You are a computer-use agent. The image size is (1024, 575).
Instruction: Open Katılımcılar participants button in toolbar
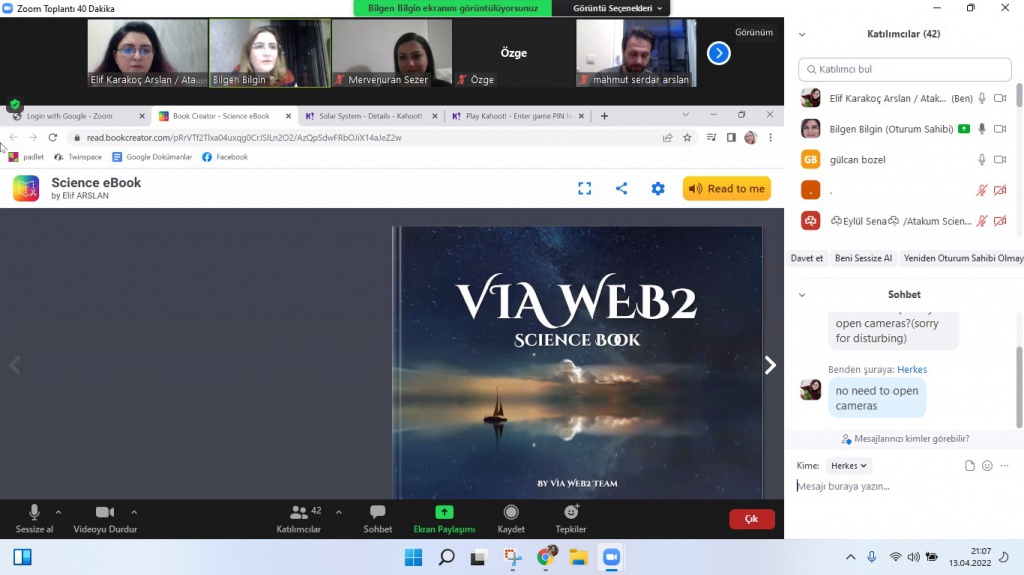pyautogui.click(x=298, y=519)
